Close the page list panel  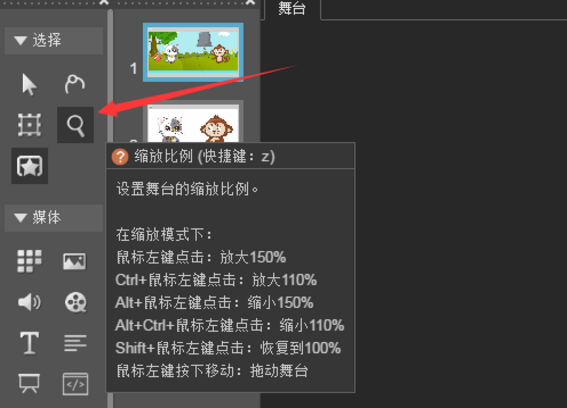250,2
